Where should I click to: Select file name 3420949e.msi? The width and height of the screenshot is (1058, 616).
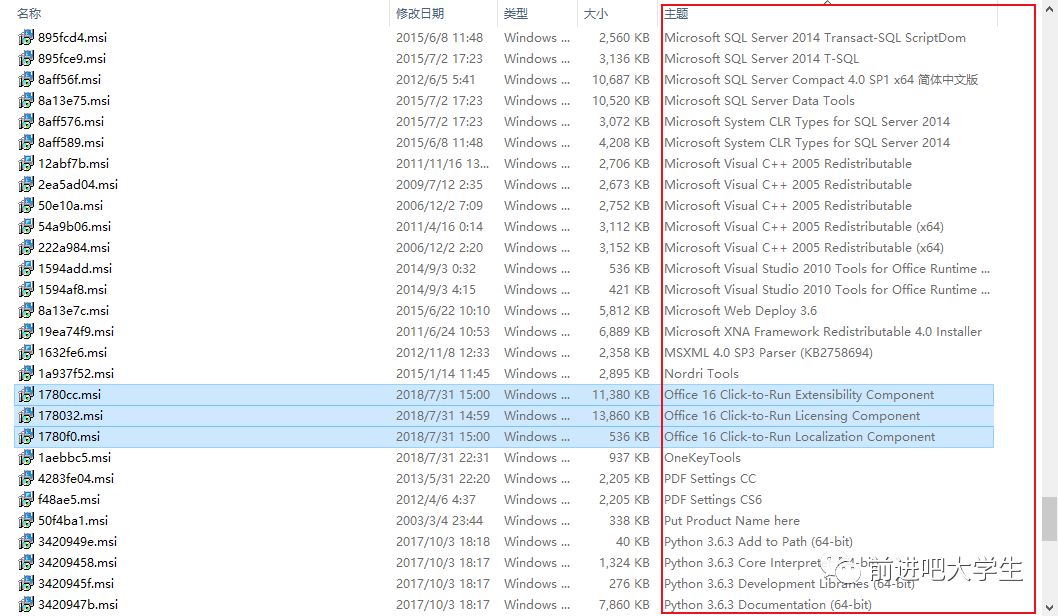point(78,541)
